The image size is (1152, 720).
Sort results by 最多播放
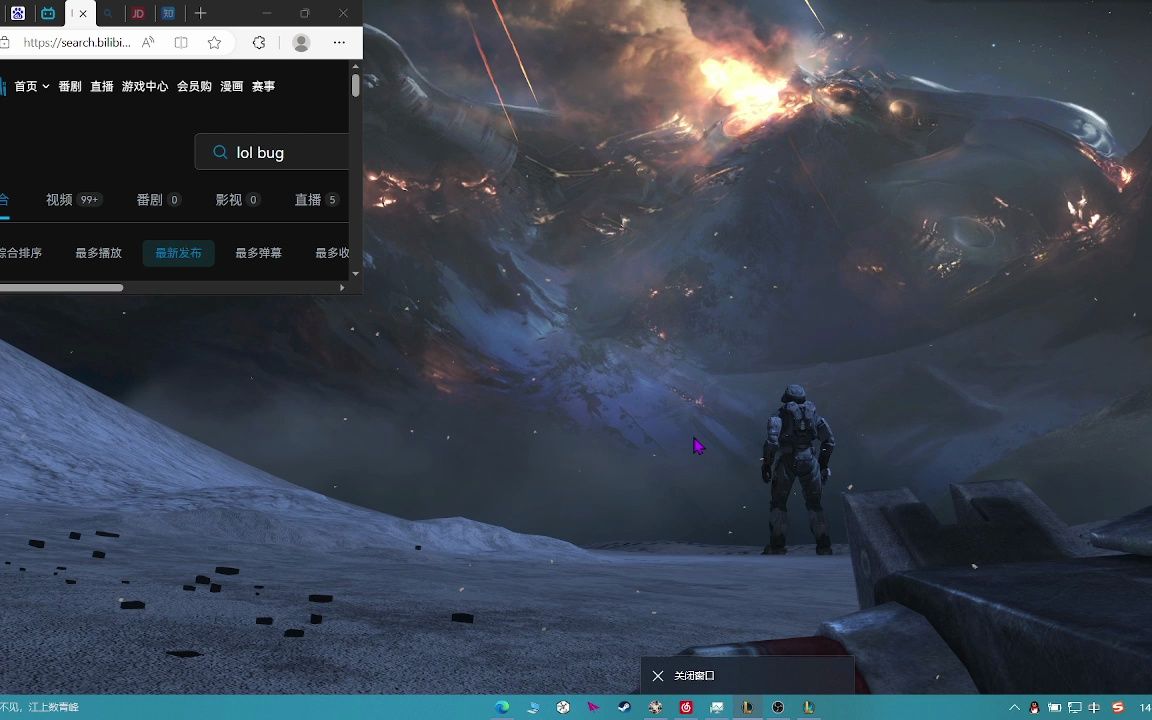[98, 253]
